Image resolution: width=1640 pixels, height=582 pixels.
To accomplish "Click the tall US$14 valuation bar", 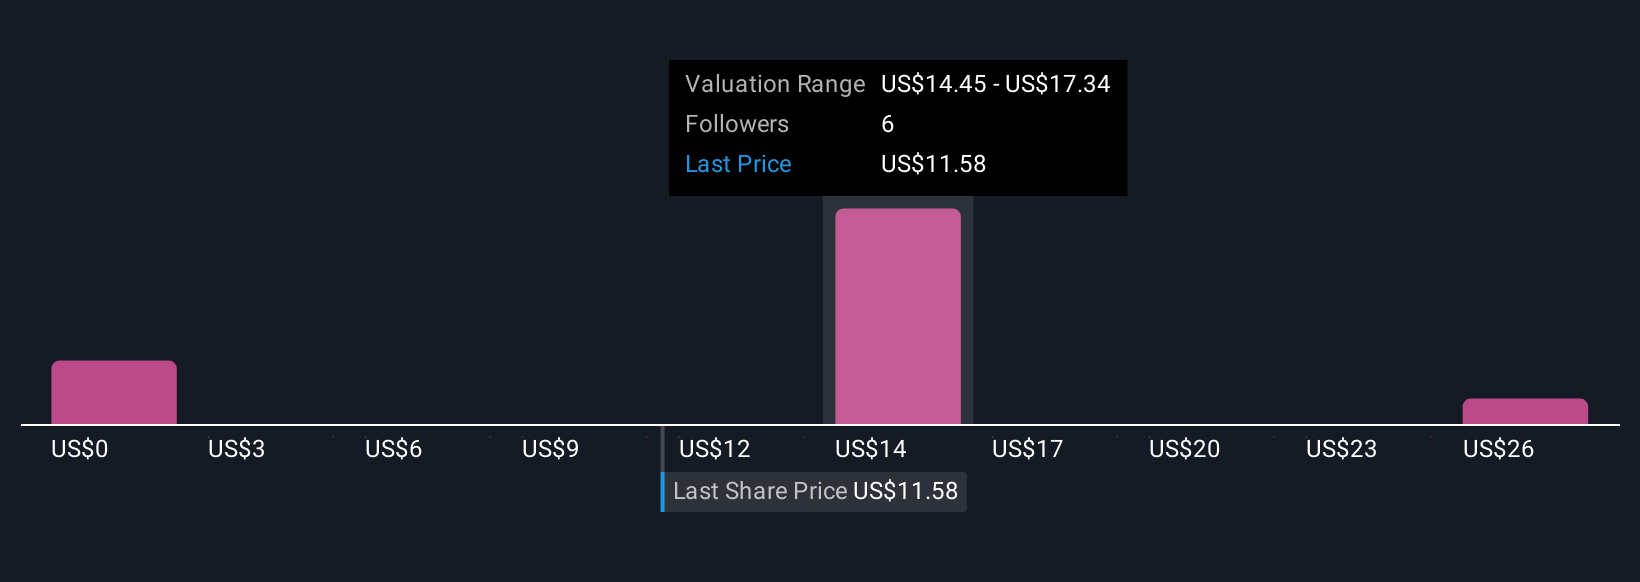I will [x=898, y=316].
